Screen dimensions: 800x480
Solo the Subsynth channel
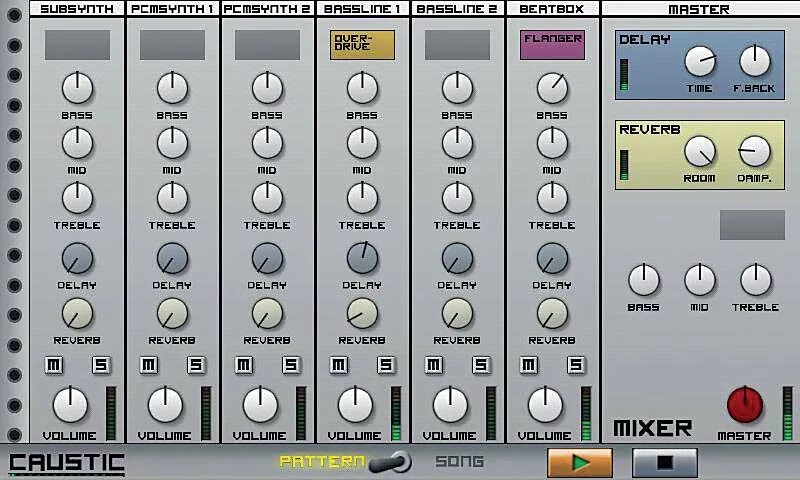(x=101, y=365)
